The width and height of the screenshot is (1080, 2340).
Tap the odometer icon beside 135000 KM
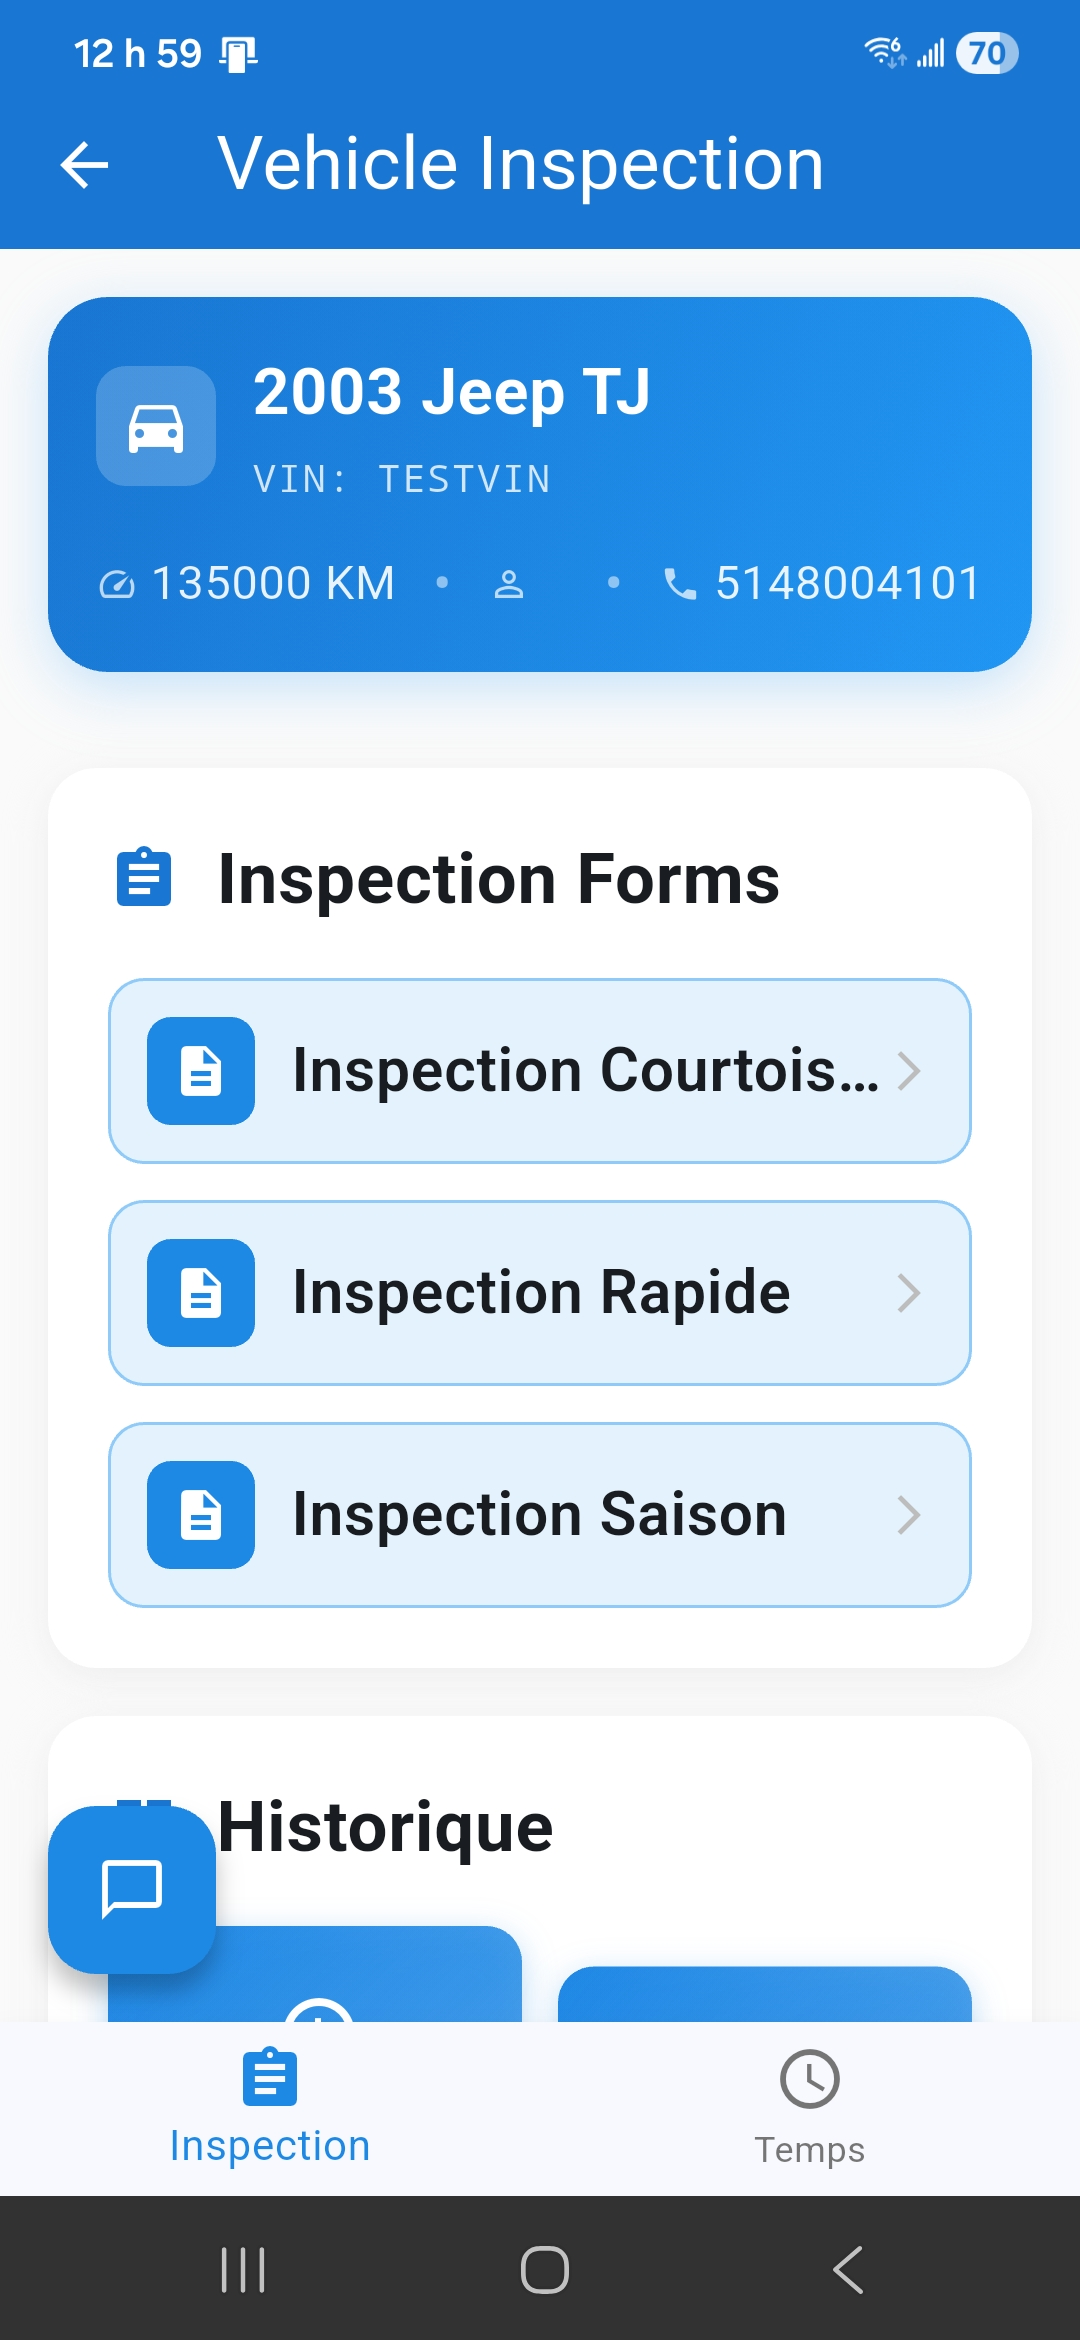pos(116,583)
